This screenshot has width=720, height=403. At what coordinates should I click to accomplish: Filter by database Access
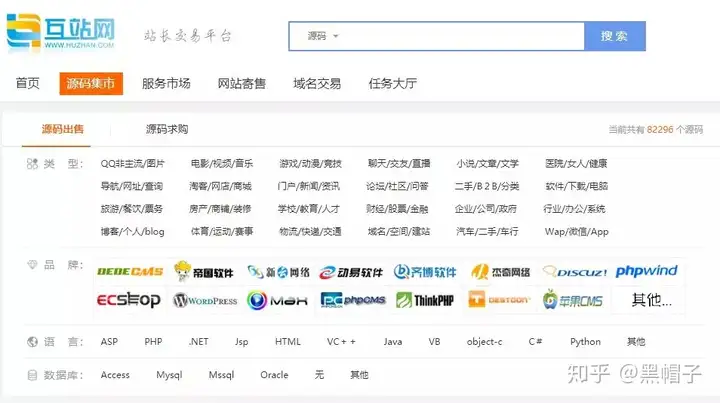[x=115, y=375]
